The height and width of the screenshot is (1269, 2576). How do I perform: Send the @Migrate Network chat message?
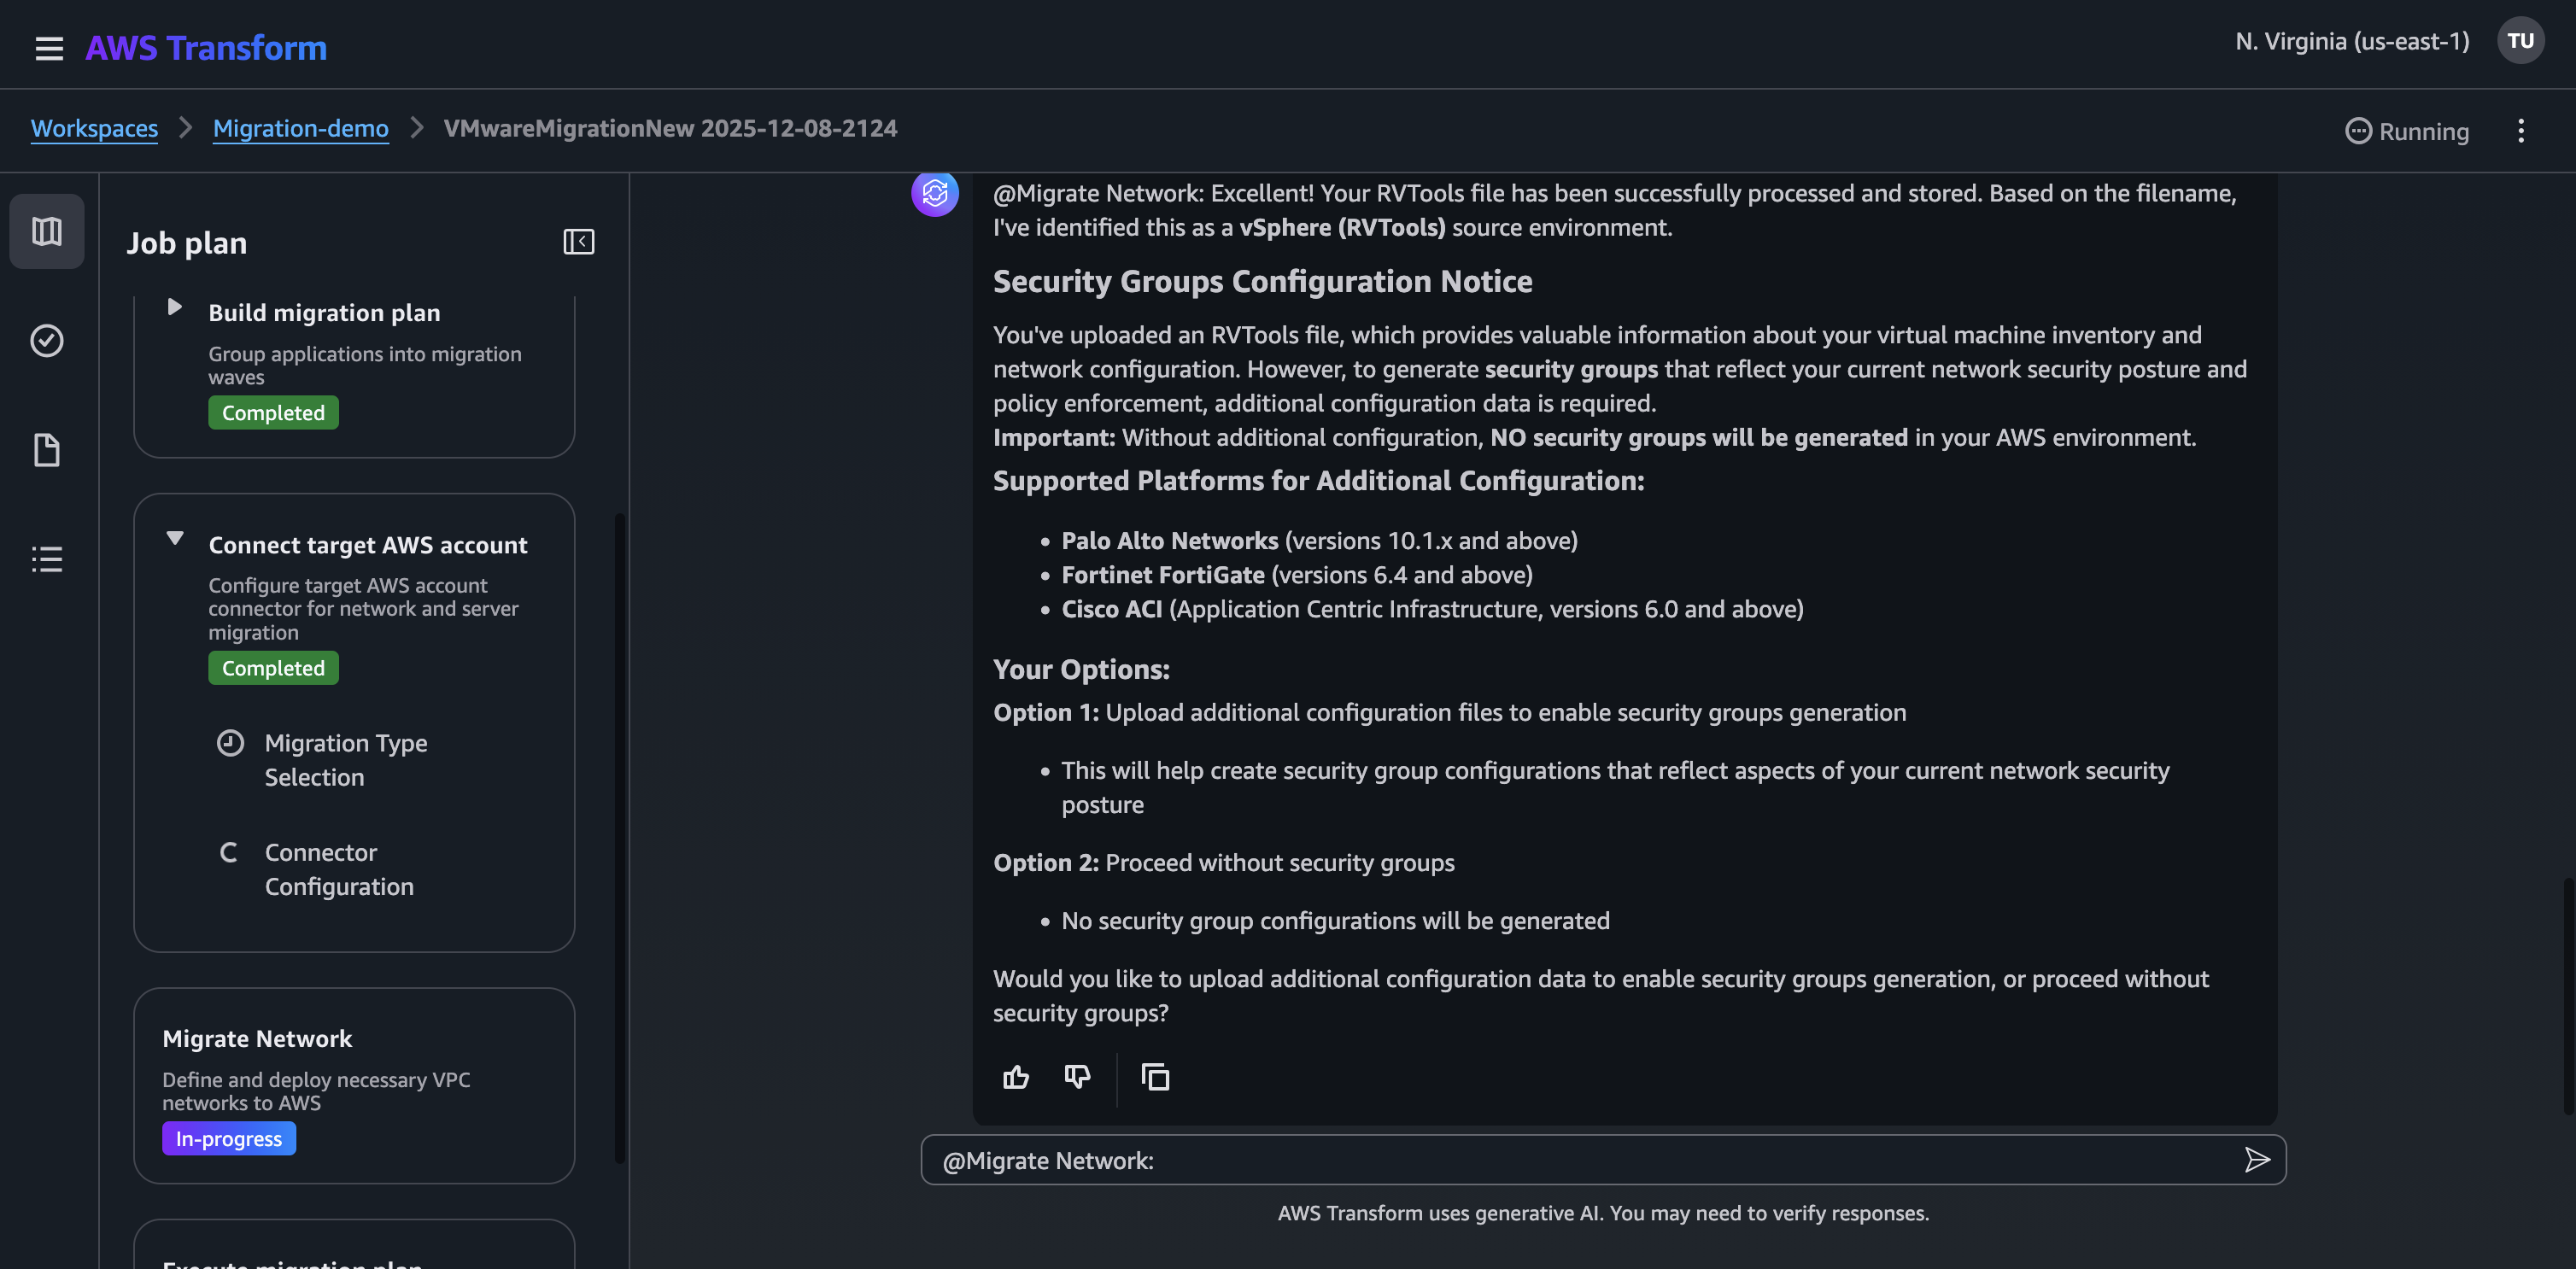pyautogui.click(x=2257, y=1160)
